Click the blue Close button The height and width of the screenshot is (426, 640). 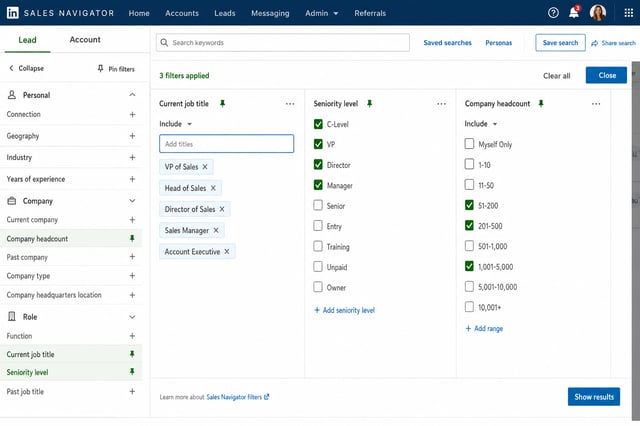607,75
